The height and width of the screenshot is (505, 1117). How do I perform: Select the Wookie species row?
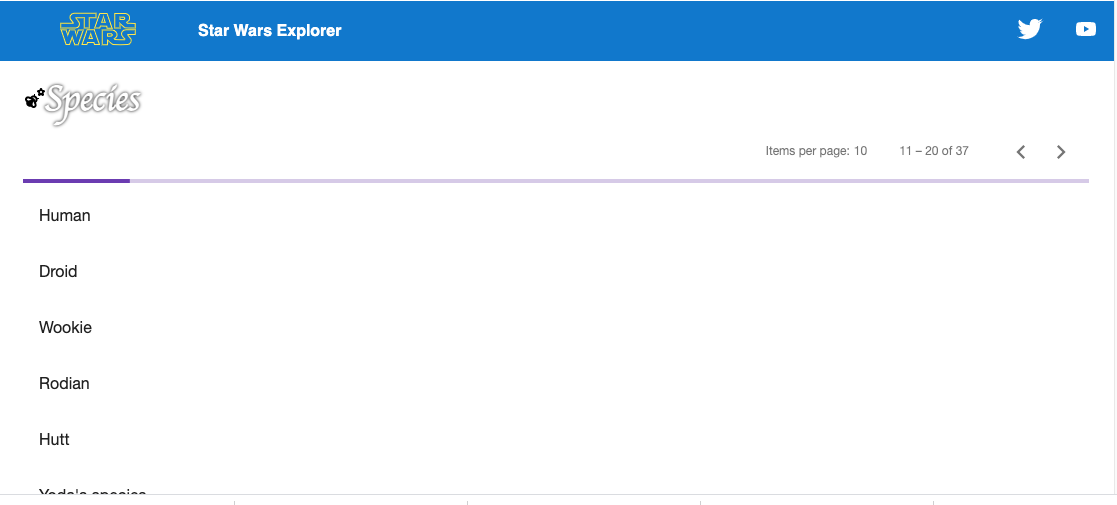click(556, 328)
